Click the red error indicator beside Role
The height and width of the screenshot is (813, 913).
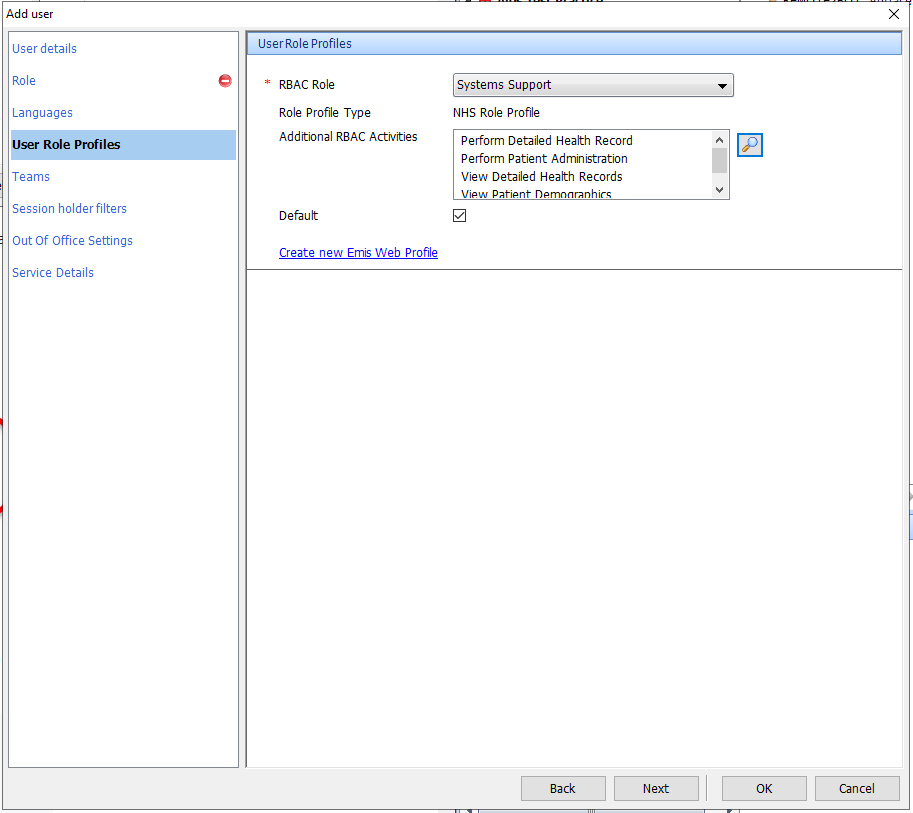[x=224, y=81]
